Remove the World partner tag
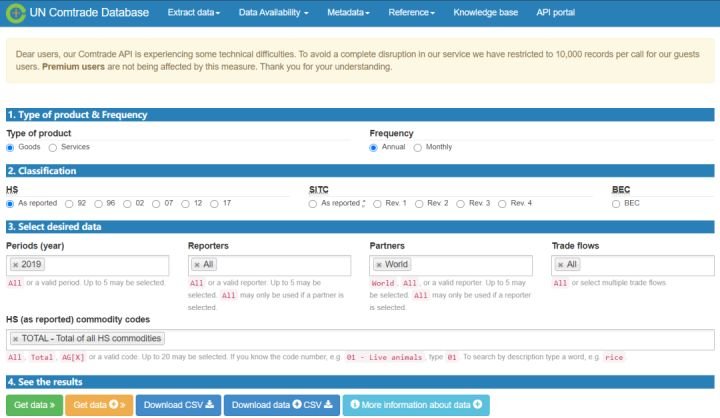Screen dimensions: 720x418 tap(379, 265)
